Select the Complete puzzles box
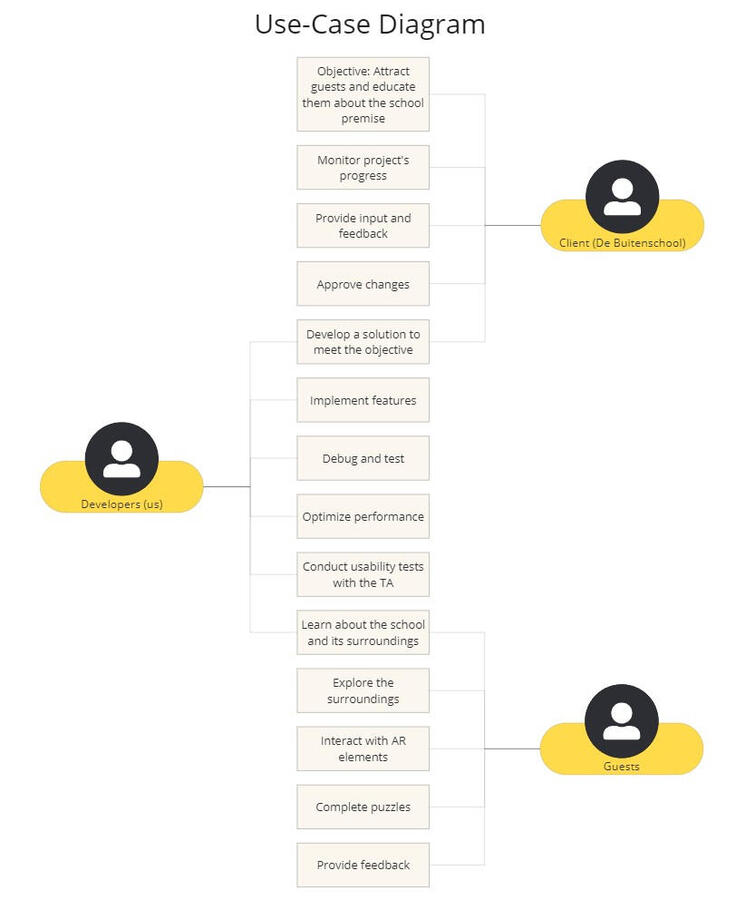This screenshot has height=900, width=736. coord(363,807)
